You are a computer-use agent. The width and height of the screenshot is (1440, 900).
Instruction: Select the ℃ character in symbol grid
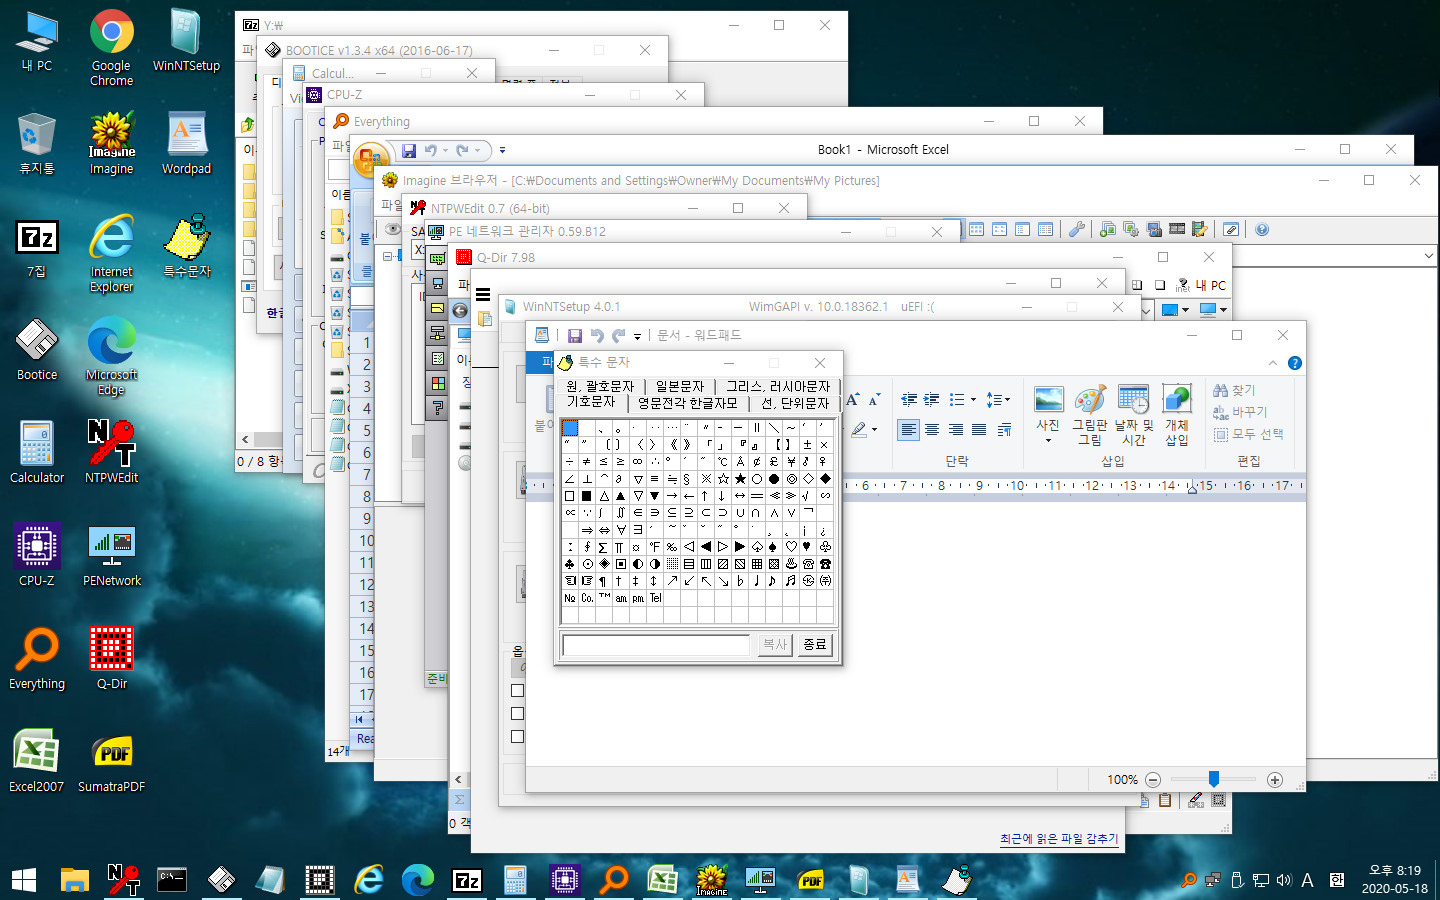click(x=723, y=462)
